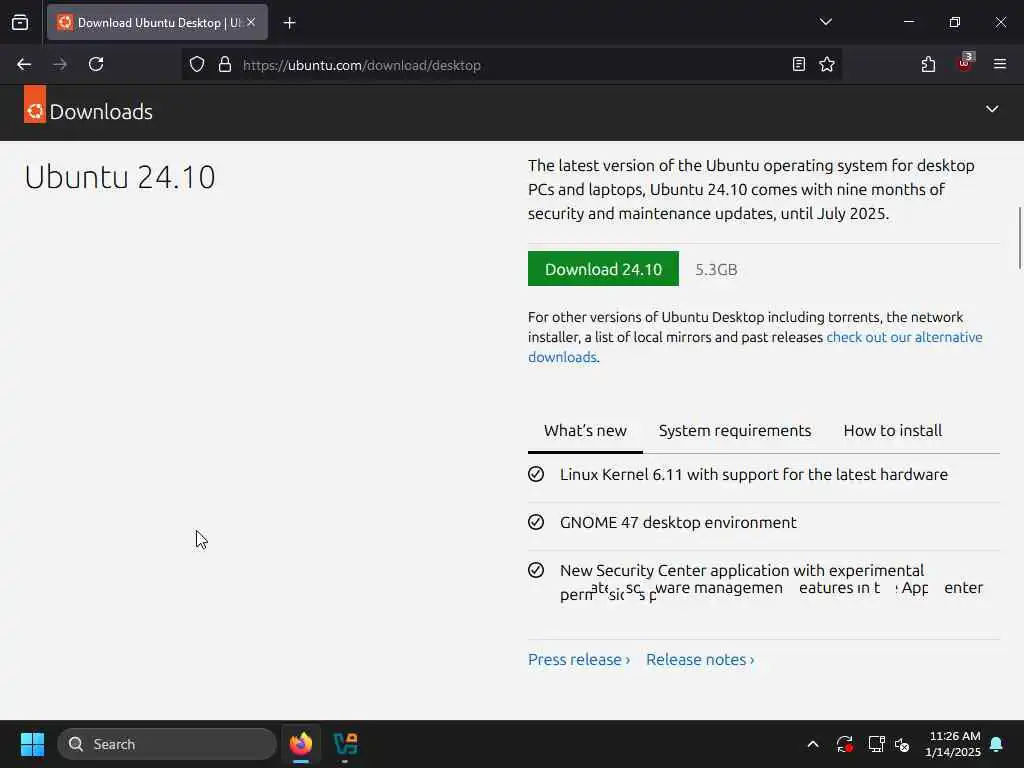Reload the current page
Viewport: 1024px width, 768px height.
click(96, 64)
